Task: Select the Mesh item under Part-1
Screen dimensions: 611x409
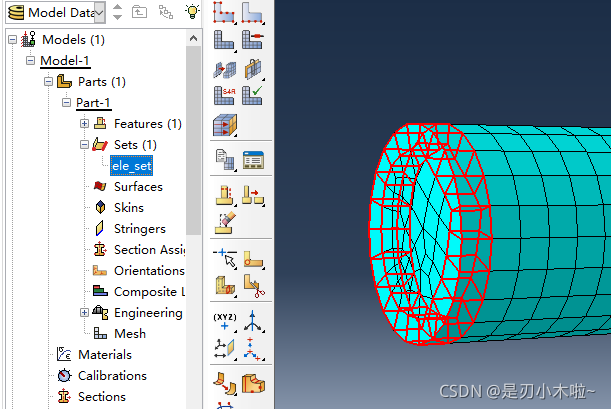Action: pos(129,334)
